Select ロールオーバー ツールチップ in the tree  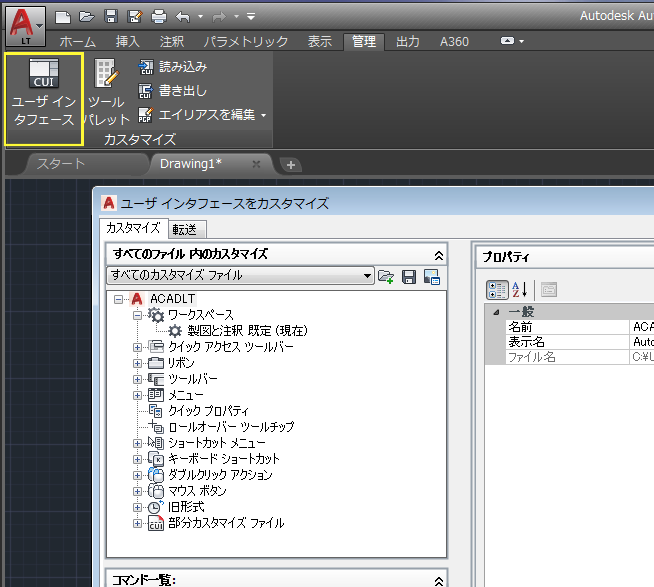coord(231,427)
